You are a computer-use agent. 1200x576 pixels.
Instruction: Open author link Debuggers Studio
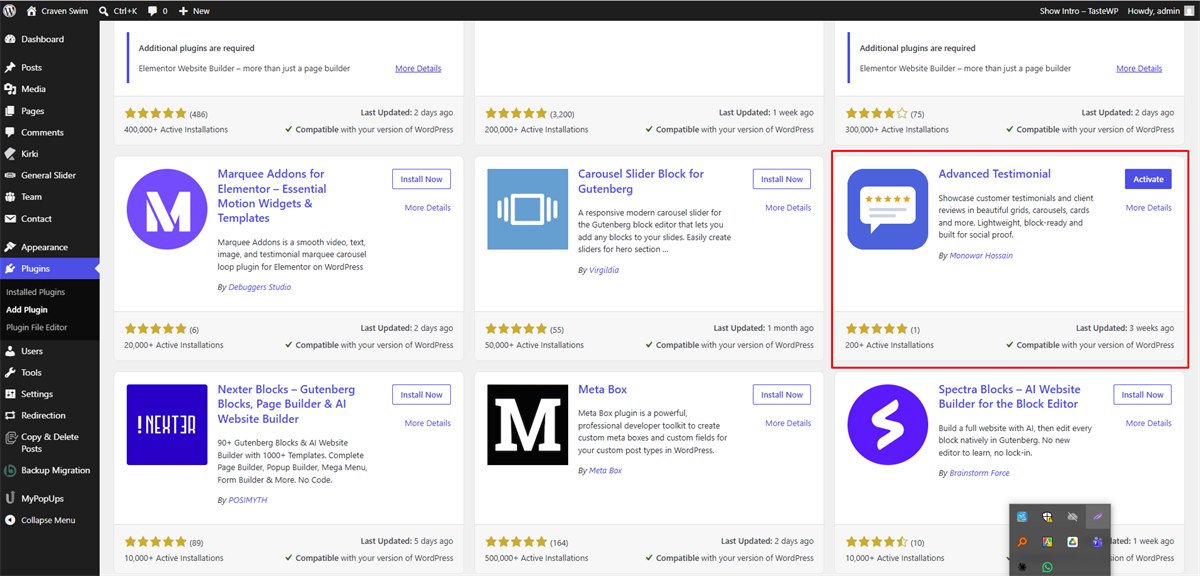click(260, 287)
